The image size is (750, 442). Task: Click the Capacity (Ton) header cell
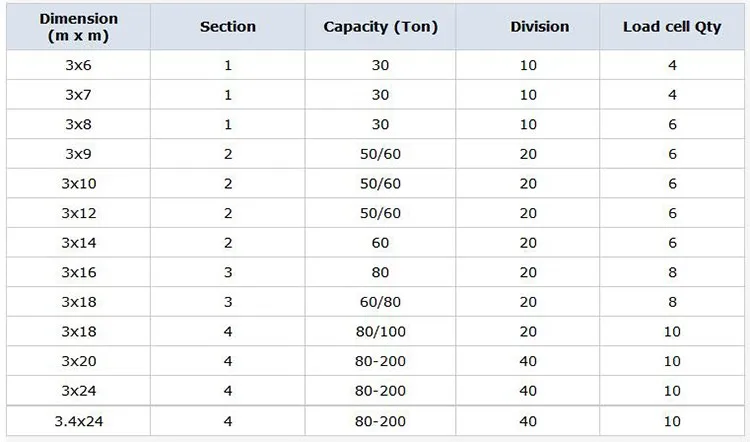[x=380, y=27]
